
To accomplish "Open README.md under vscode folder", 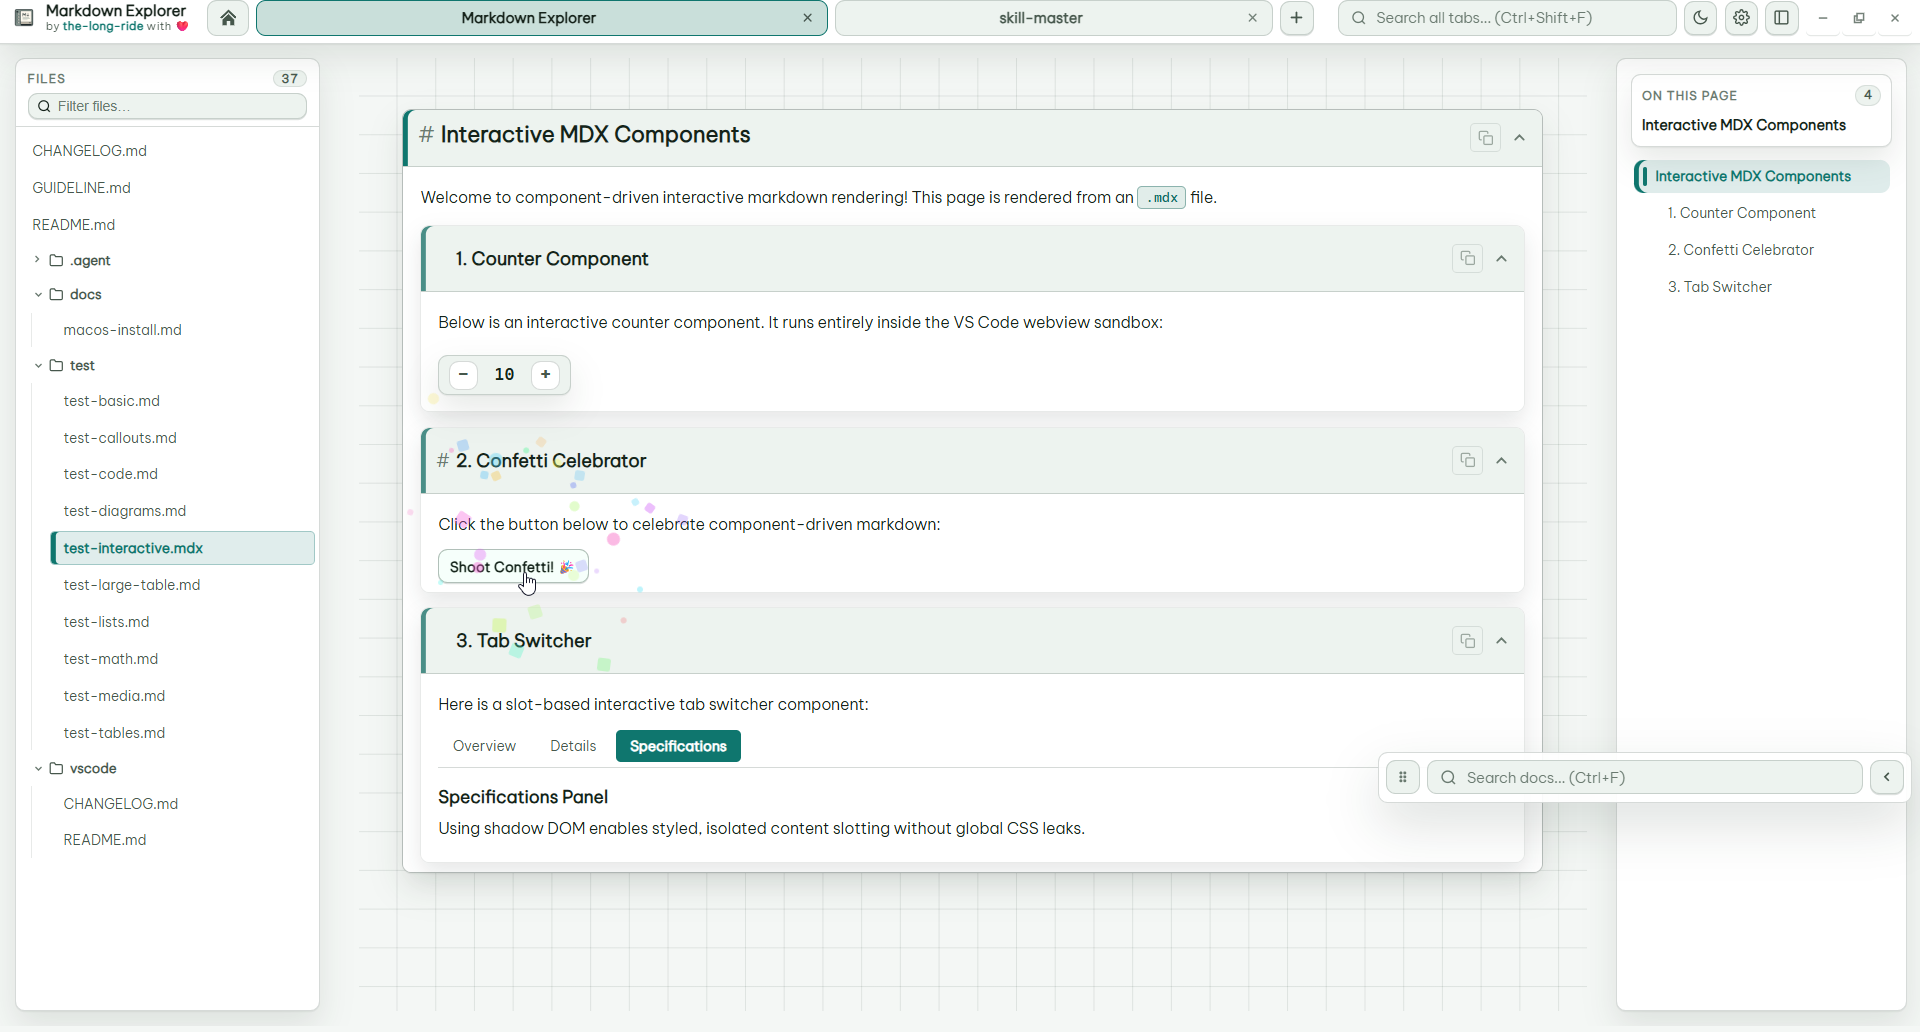I will [x=104, y=840].
